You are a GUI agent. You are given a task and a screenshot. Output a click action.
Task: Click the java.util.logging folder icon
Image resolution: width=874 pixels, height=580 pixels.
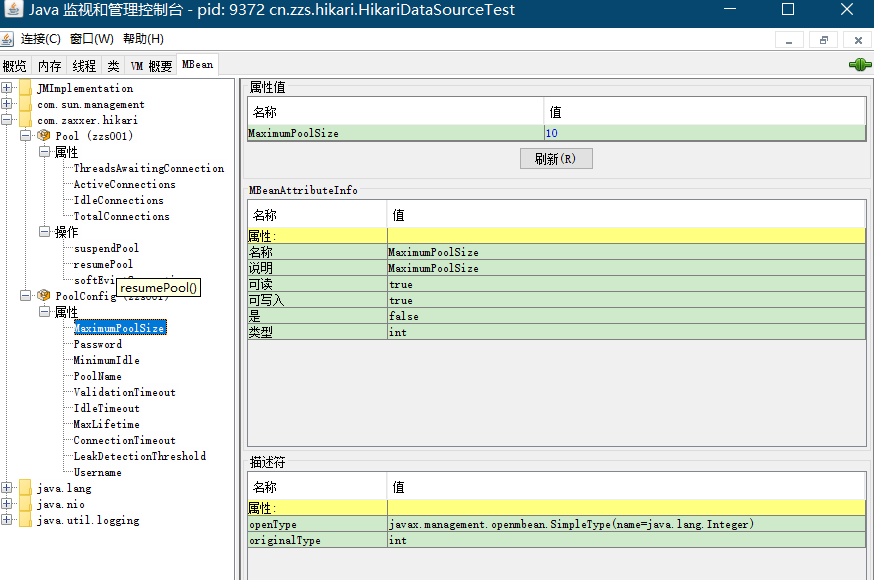coord(26,520)
